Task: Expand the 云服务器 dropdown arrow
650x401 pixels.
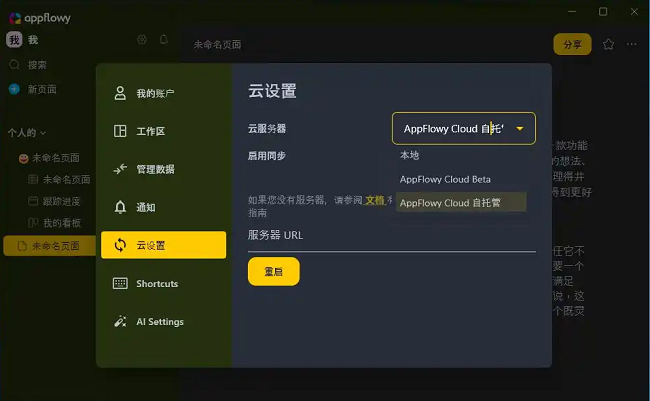Action: (520, 129)
